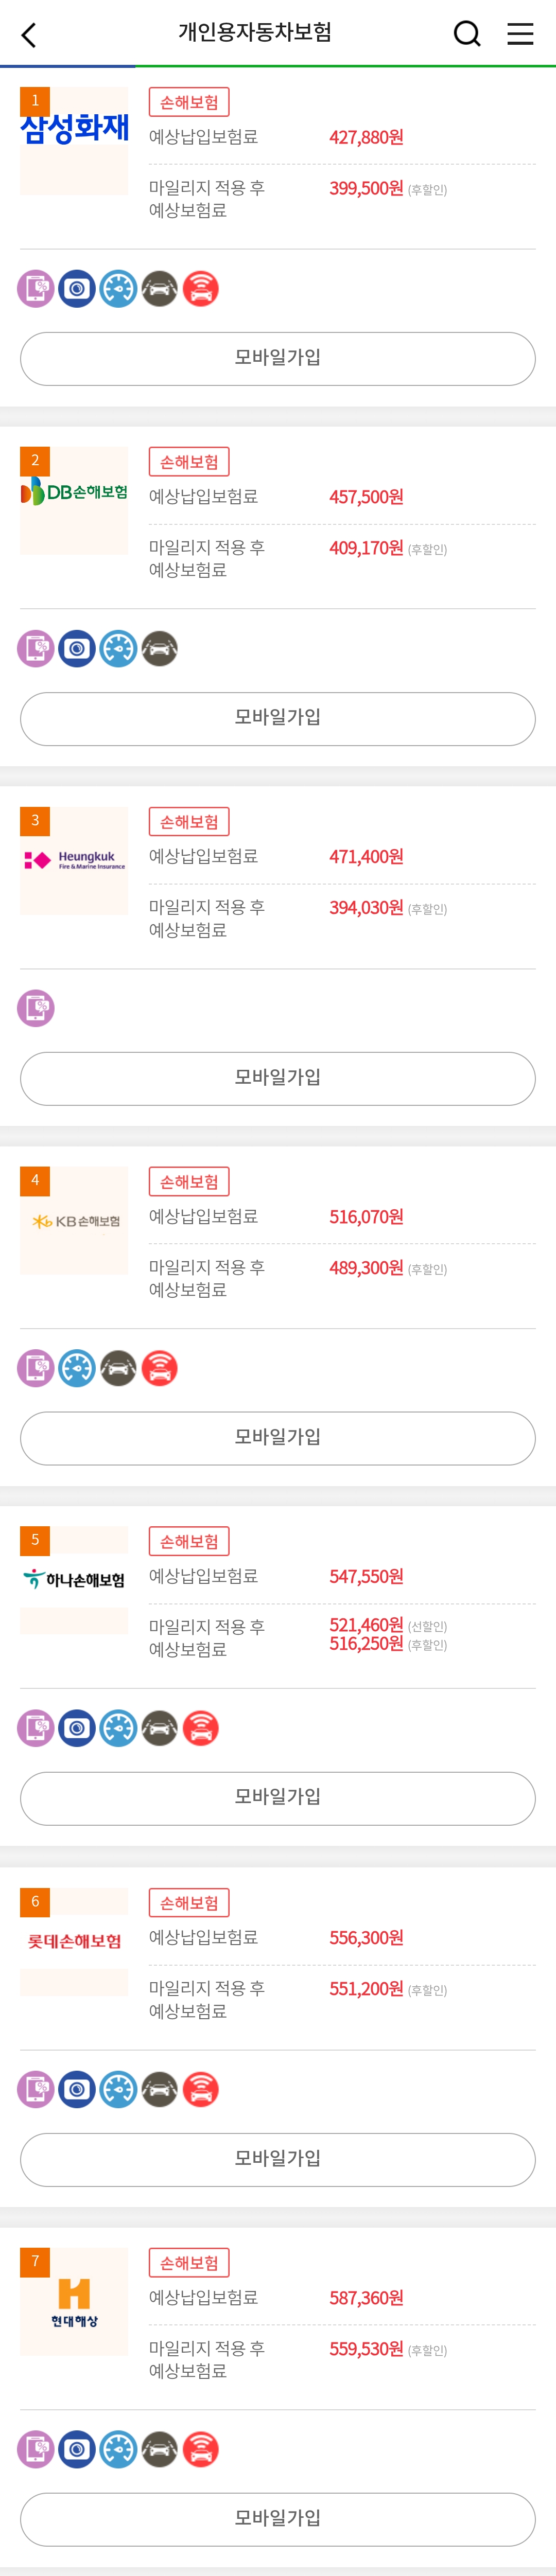The height and width of the screenshot is (2576, 556).
Task: Tap 모바일가입 for Heungkuk
Action: click(x=278, y=1079)
